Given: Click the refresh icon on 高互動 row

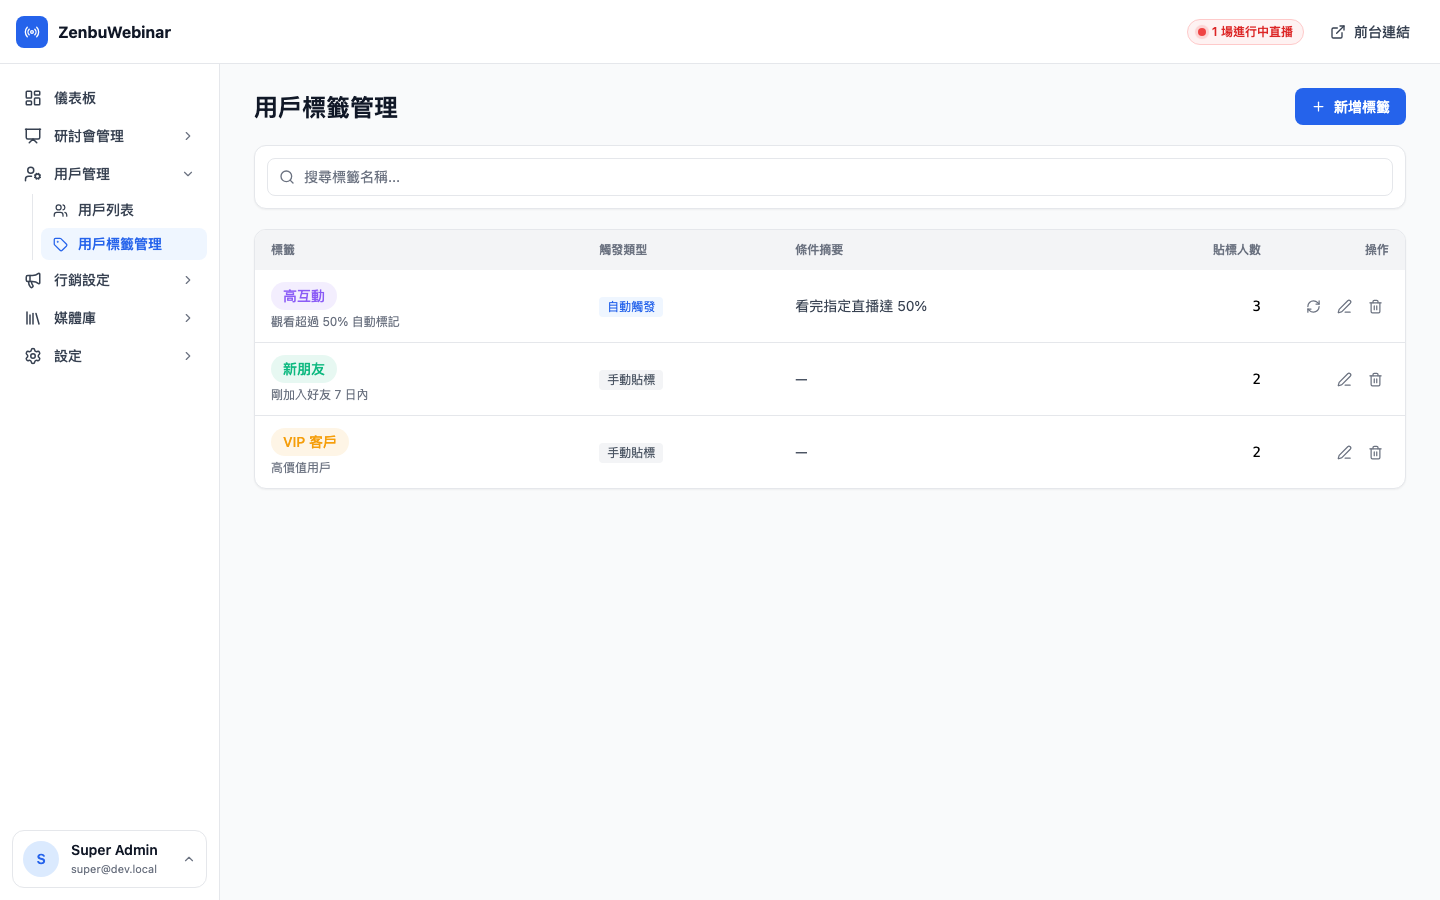Looking at the screenshot, I should 1313,306.
